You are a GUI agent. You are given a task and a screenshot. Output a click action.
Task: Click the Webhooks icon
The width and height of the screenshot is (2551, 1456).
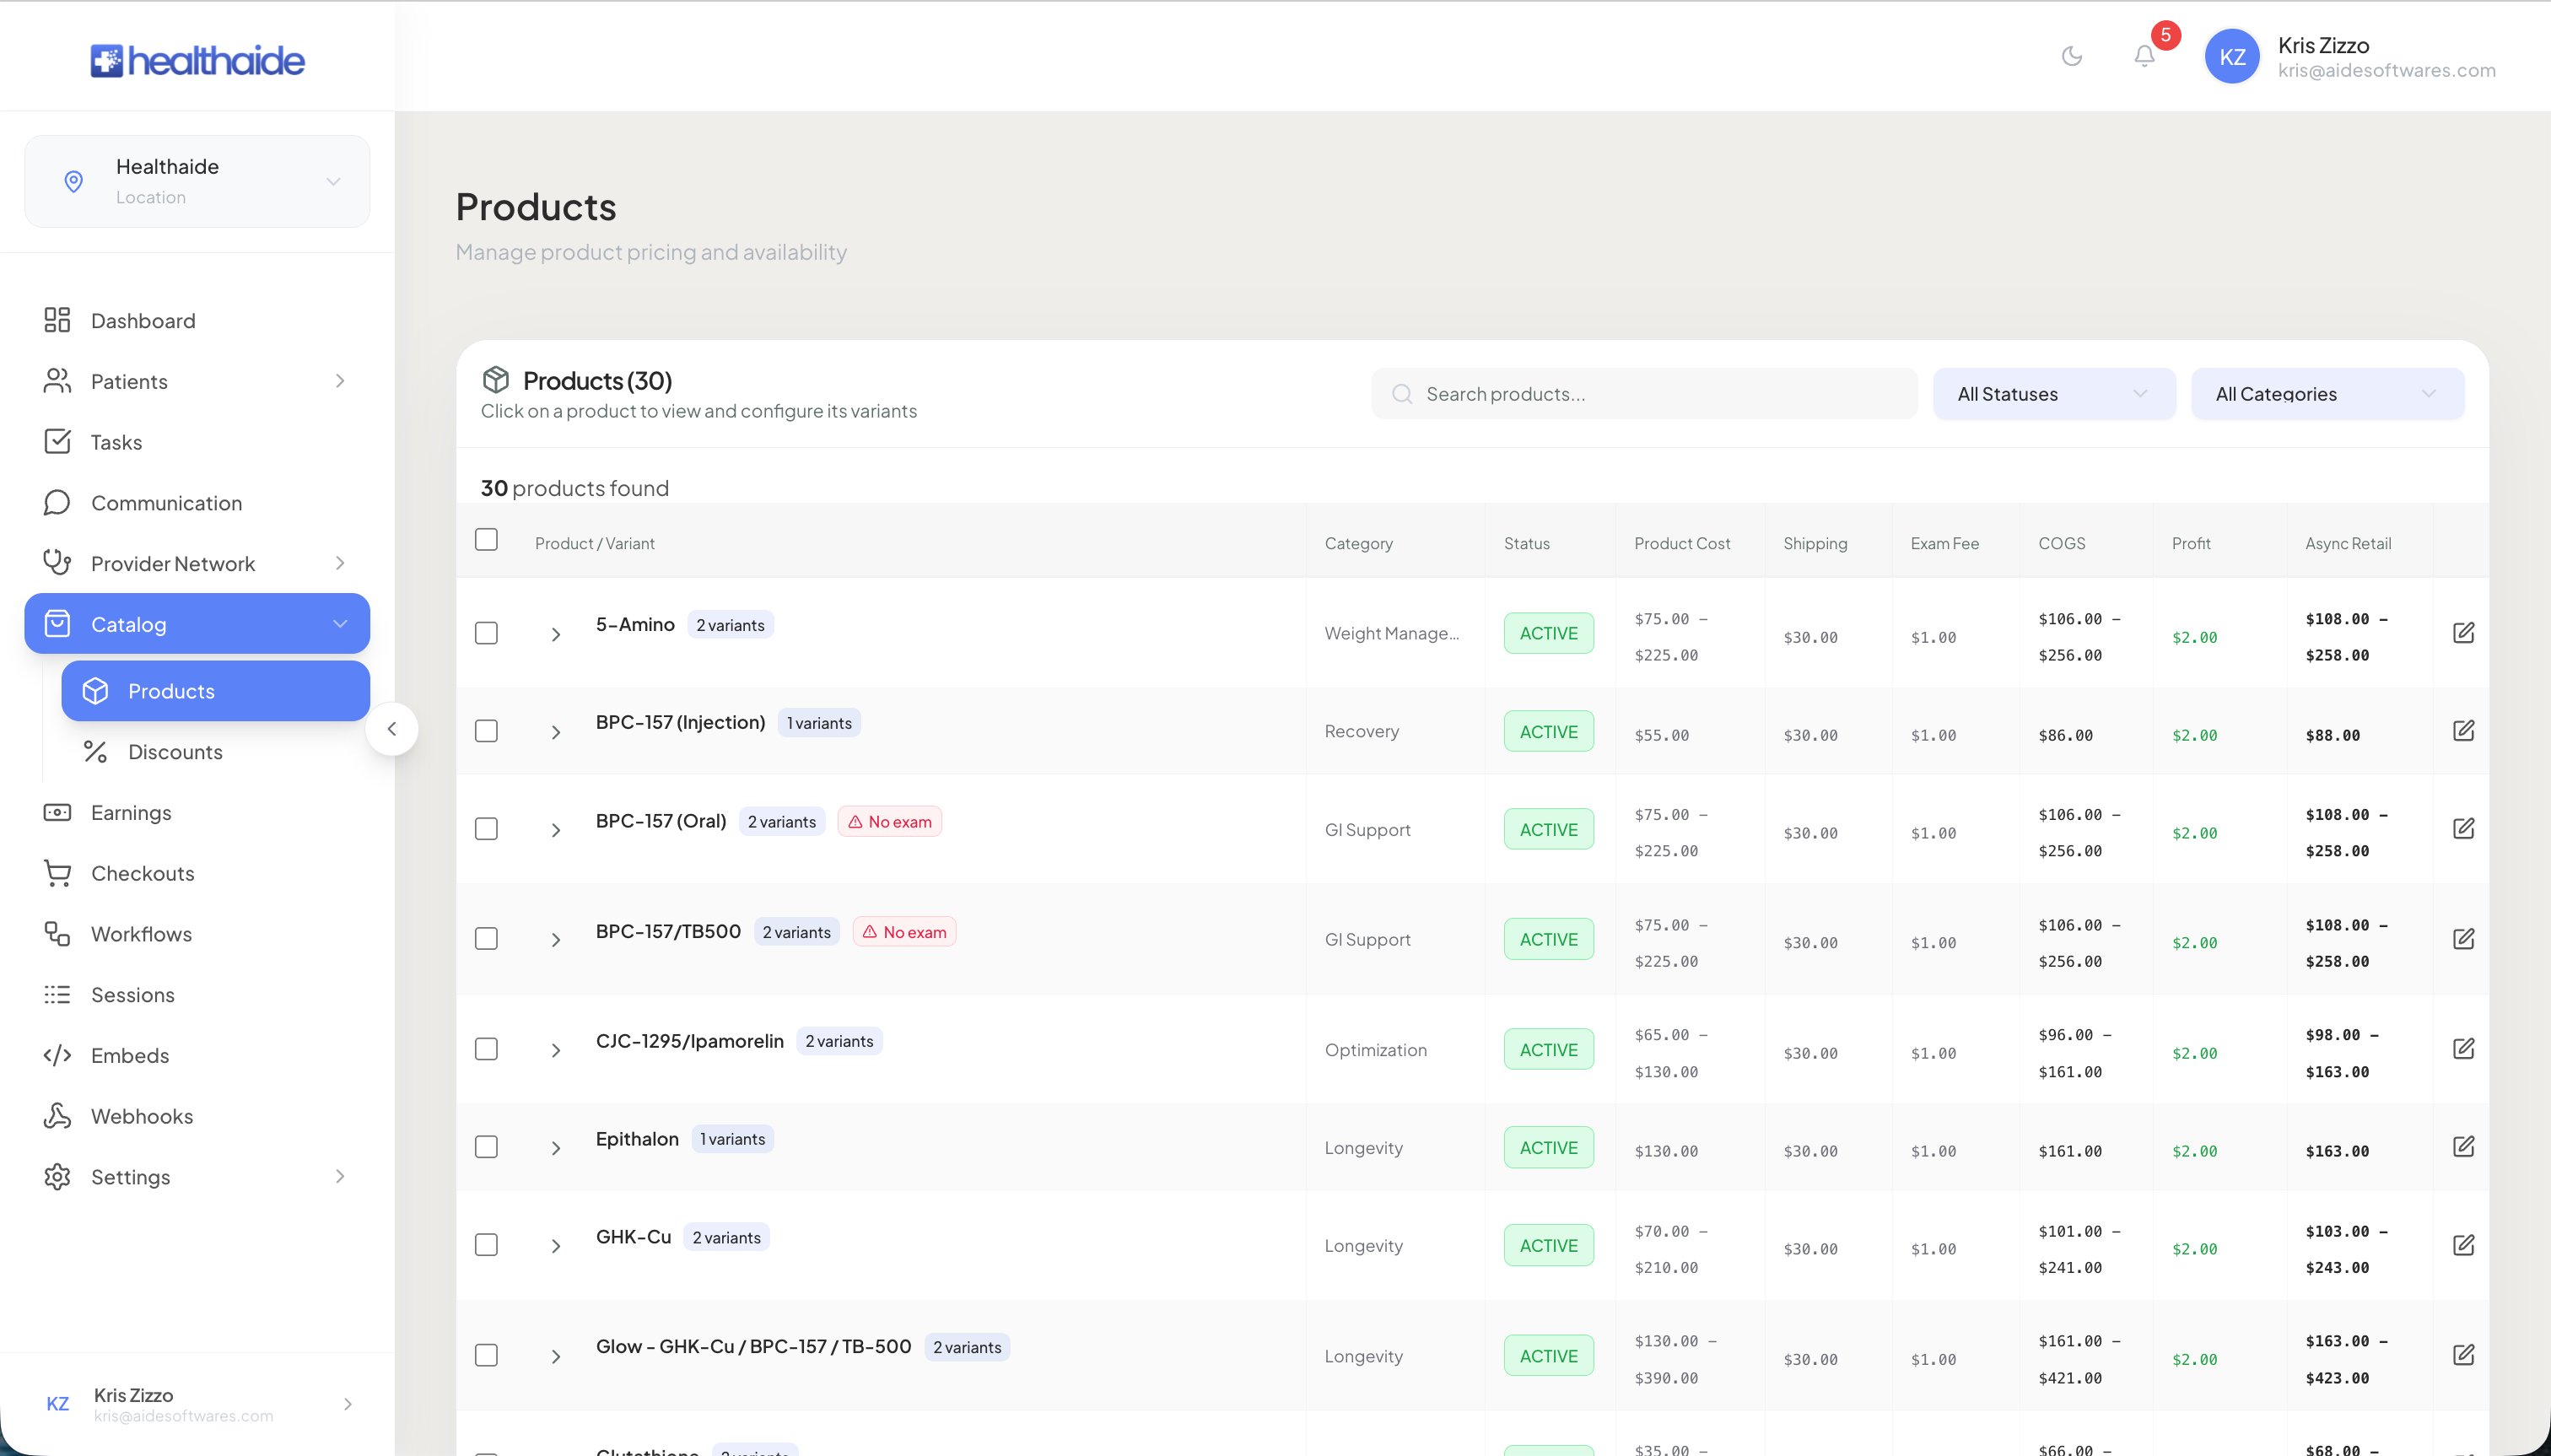tap(57, 1116)
